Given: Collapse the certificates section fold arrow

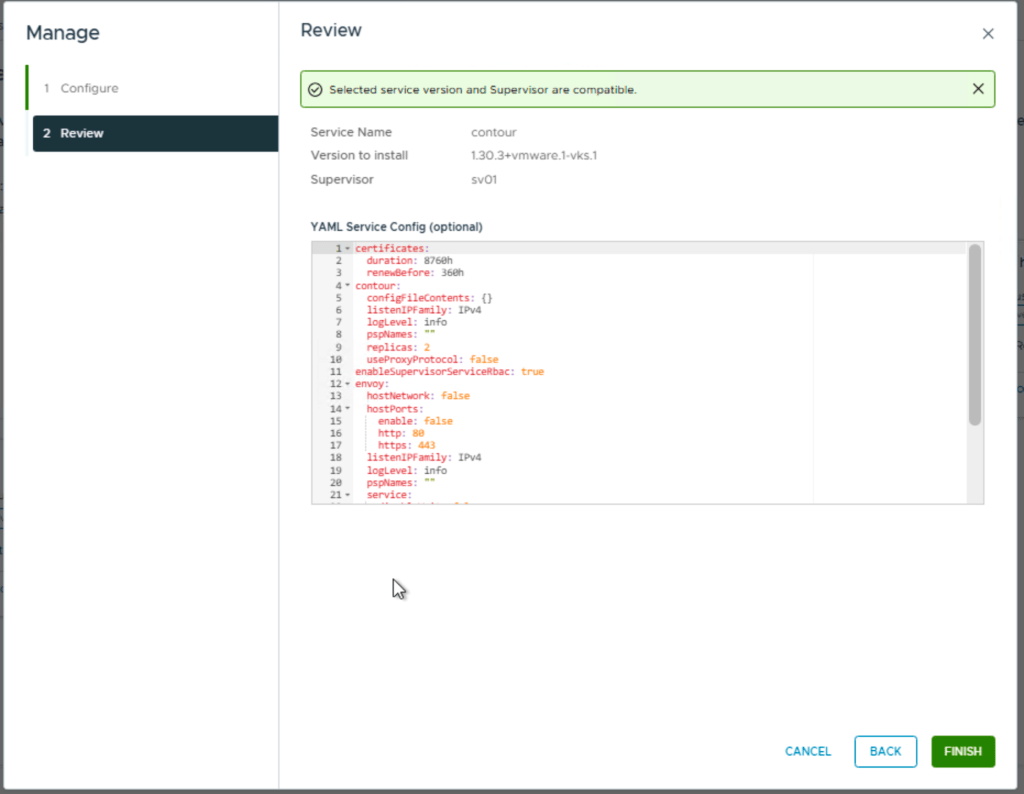Looking at the screenshot, I should click(347, 249).
